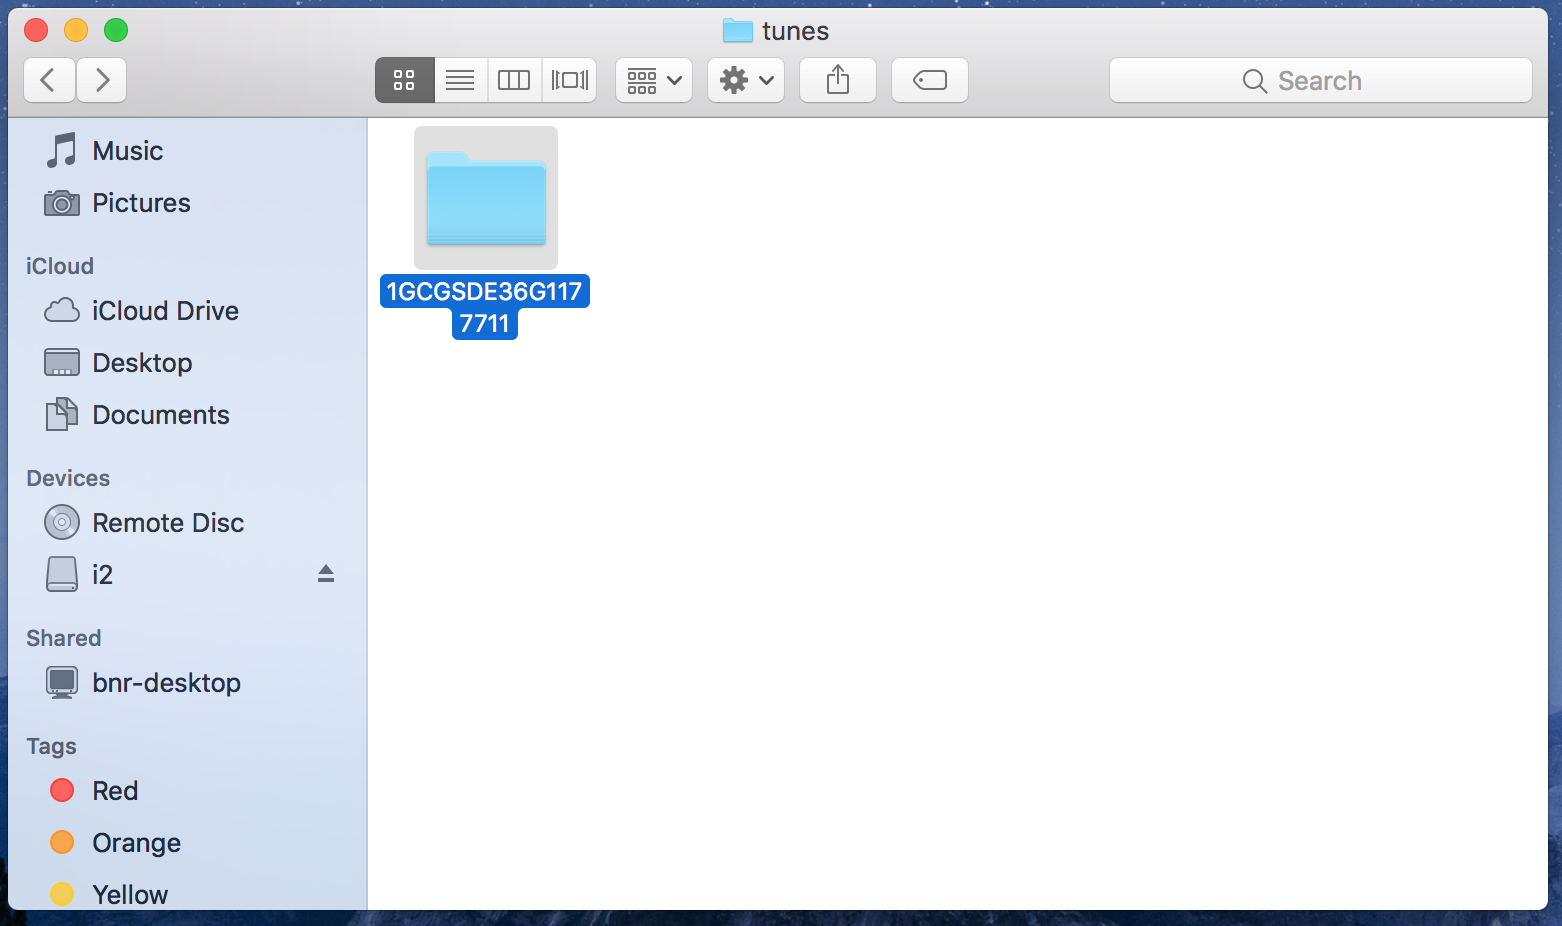
Task: Click the Tags section header
Action: coord(52,746)
